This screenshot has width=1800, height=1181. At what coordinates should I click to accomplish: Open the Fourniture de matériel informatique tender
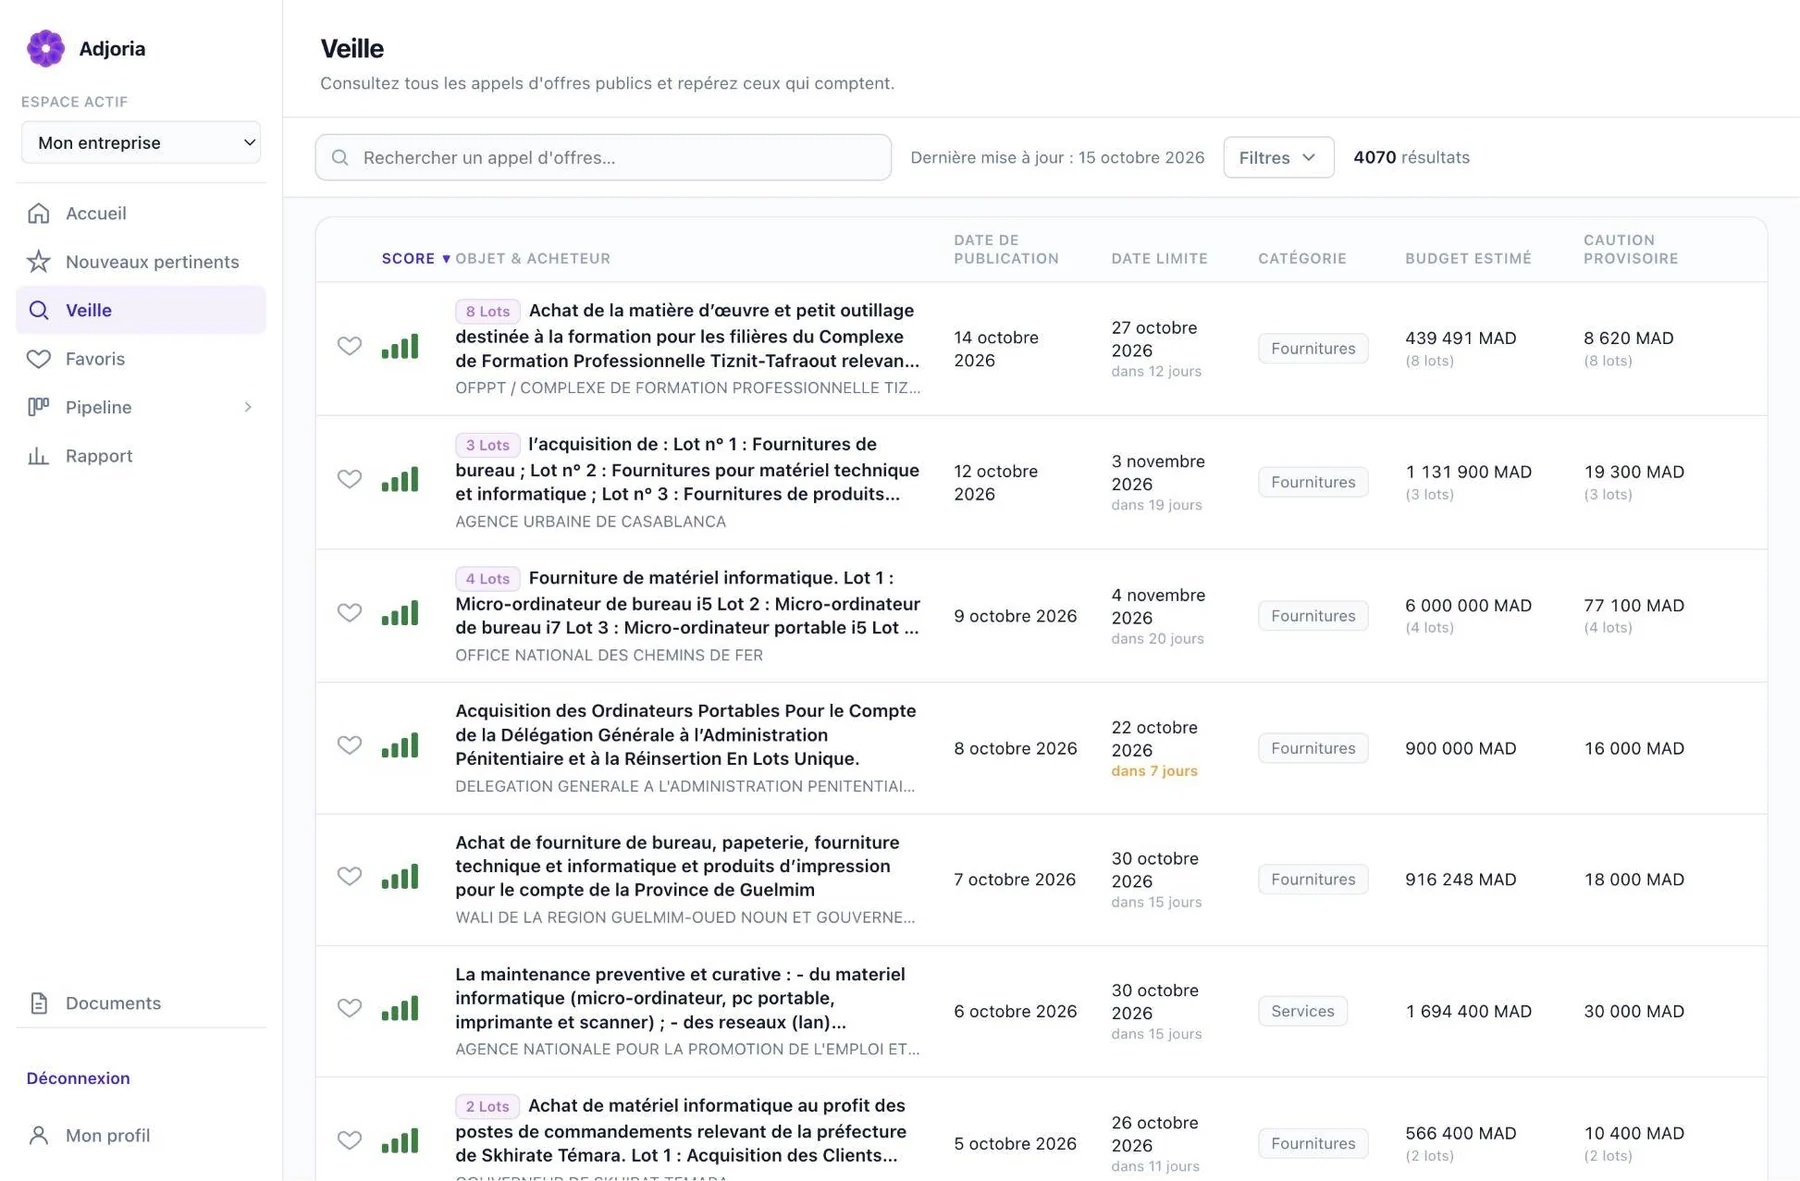(x=688, y=603)
